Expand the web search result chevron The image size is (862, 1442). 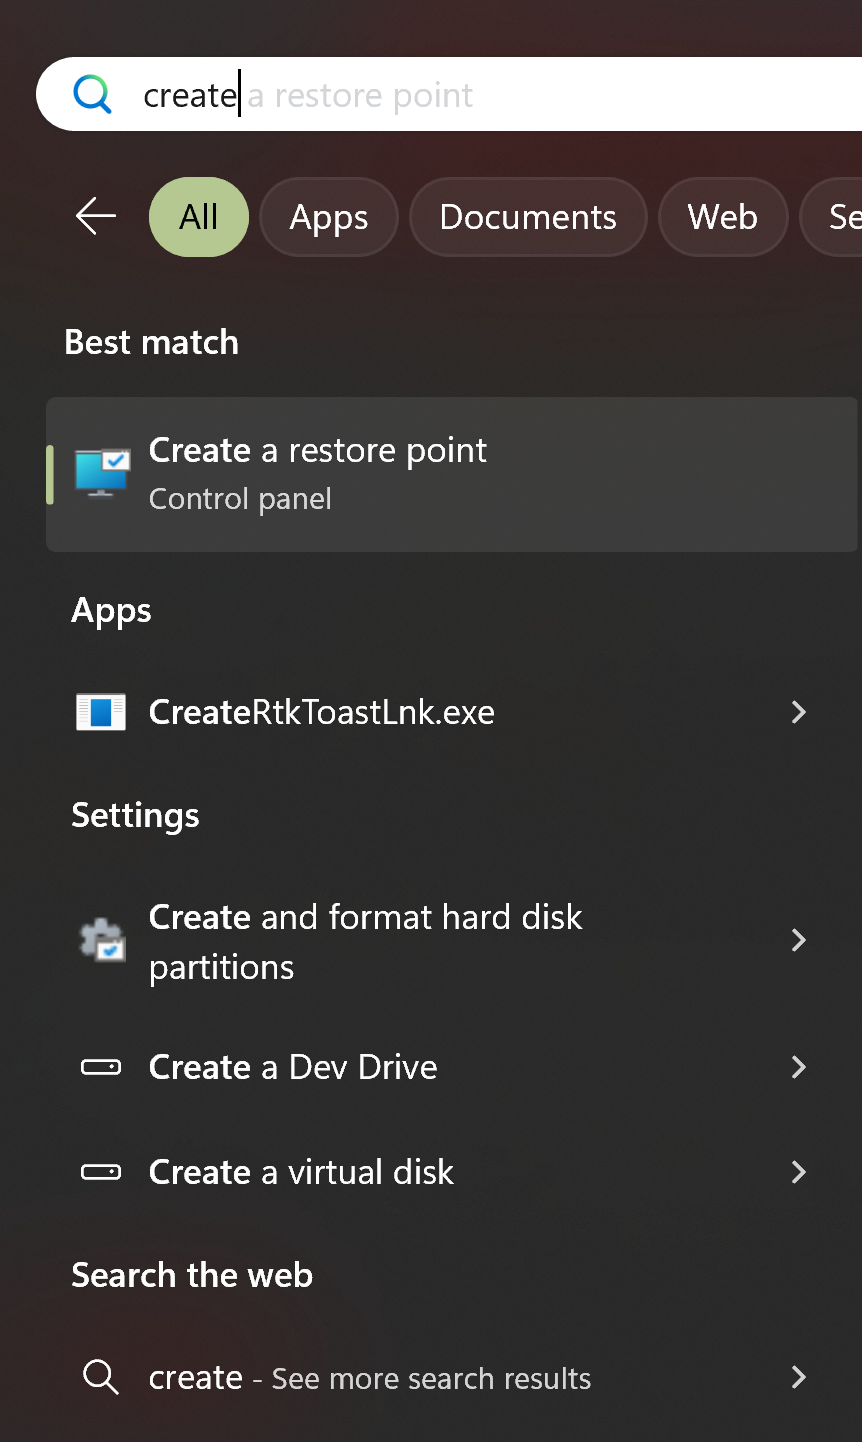pos(798,1377)
